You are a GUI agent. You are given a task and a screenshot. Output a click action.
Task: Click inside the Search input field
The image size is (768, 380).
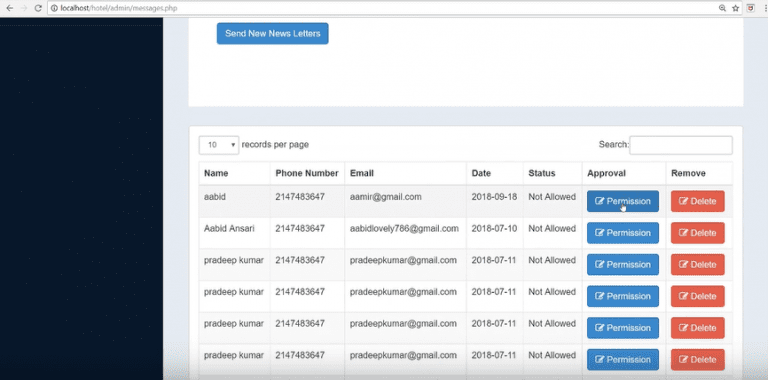pos(681,145)
